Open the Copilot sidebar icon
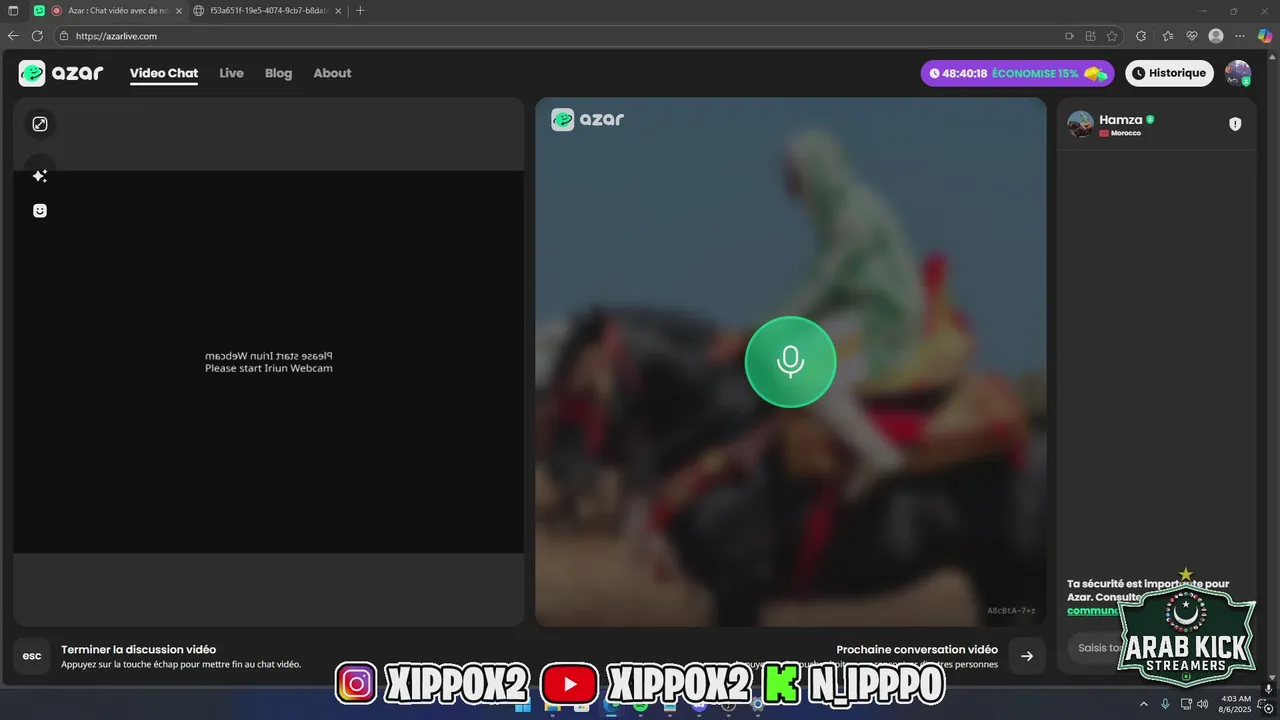1280x720 pixels. coord(1265,36)
